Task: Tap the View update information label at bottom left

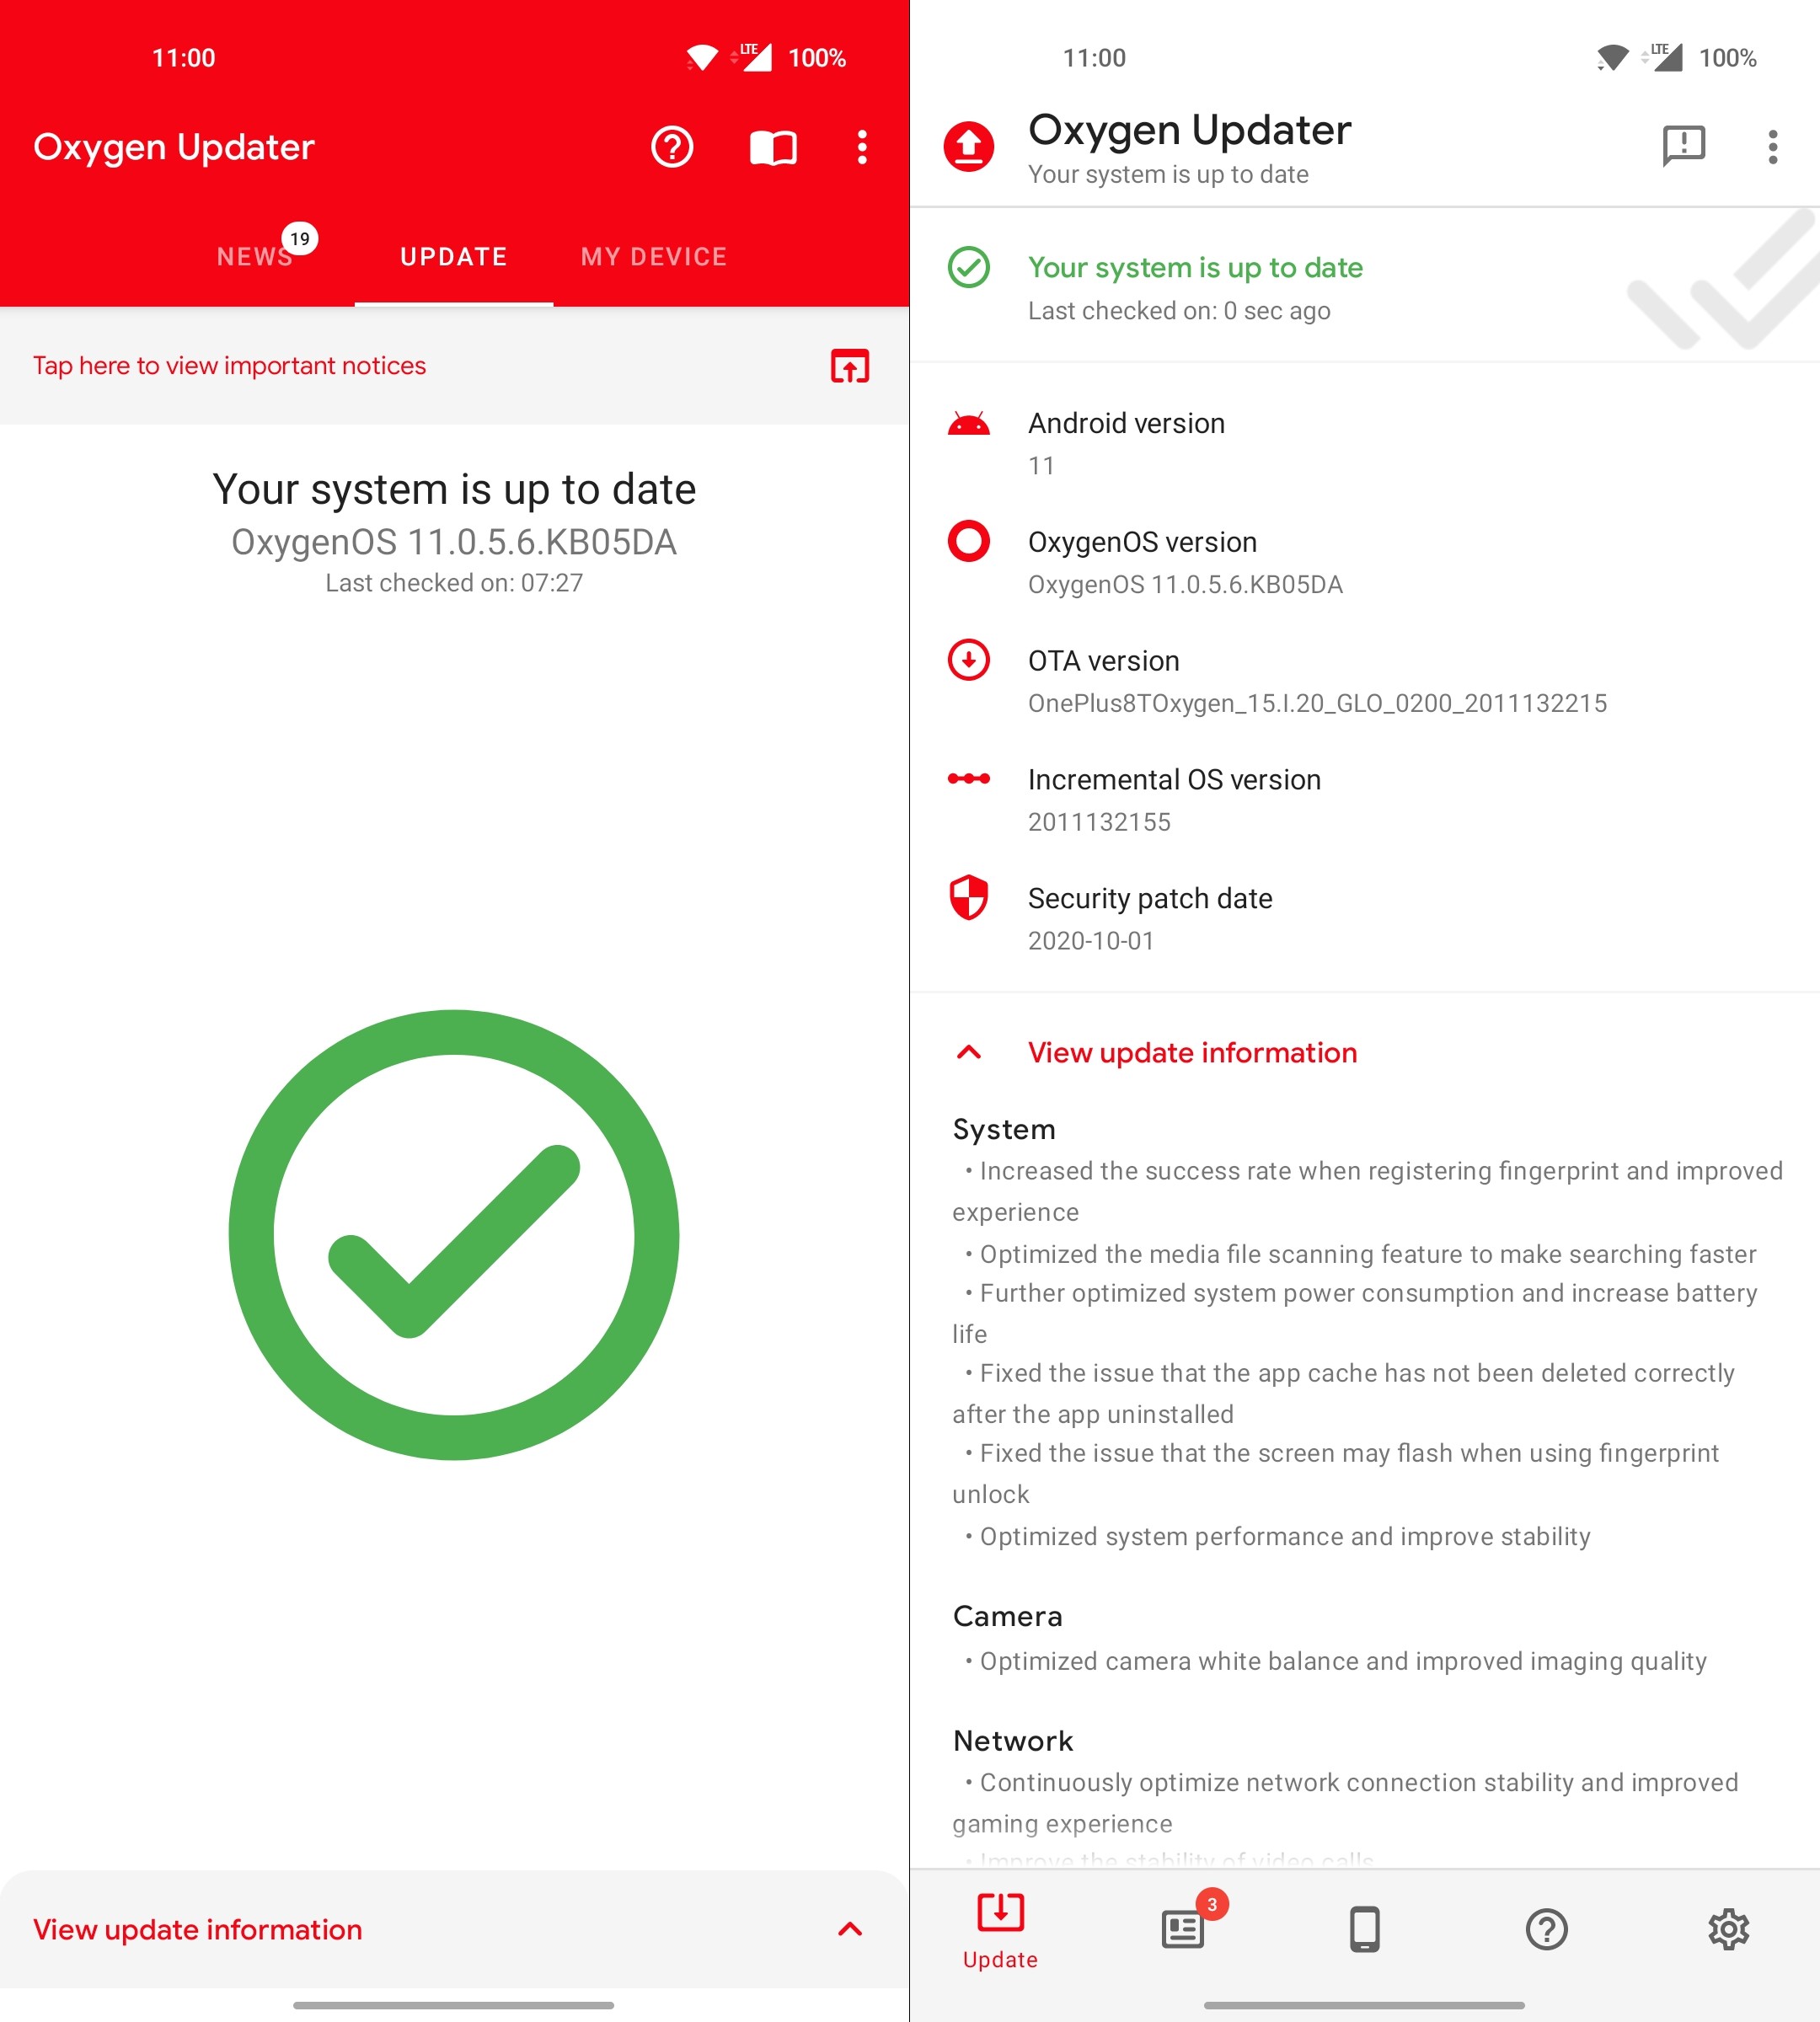Action: coord(198,1929)
